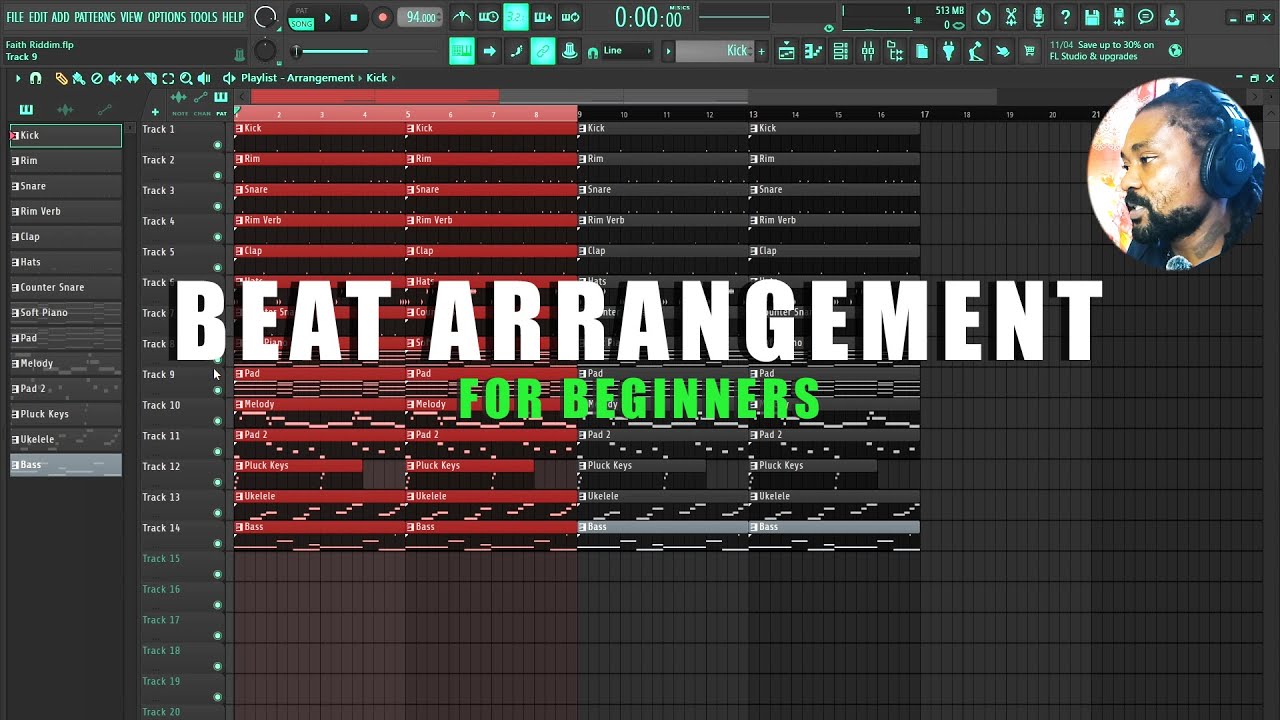Open the OPTIONS menu
Image resolution: width=1280 pixels, height=720 pixels.
[x=167, y=17]
